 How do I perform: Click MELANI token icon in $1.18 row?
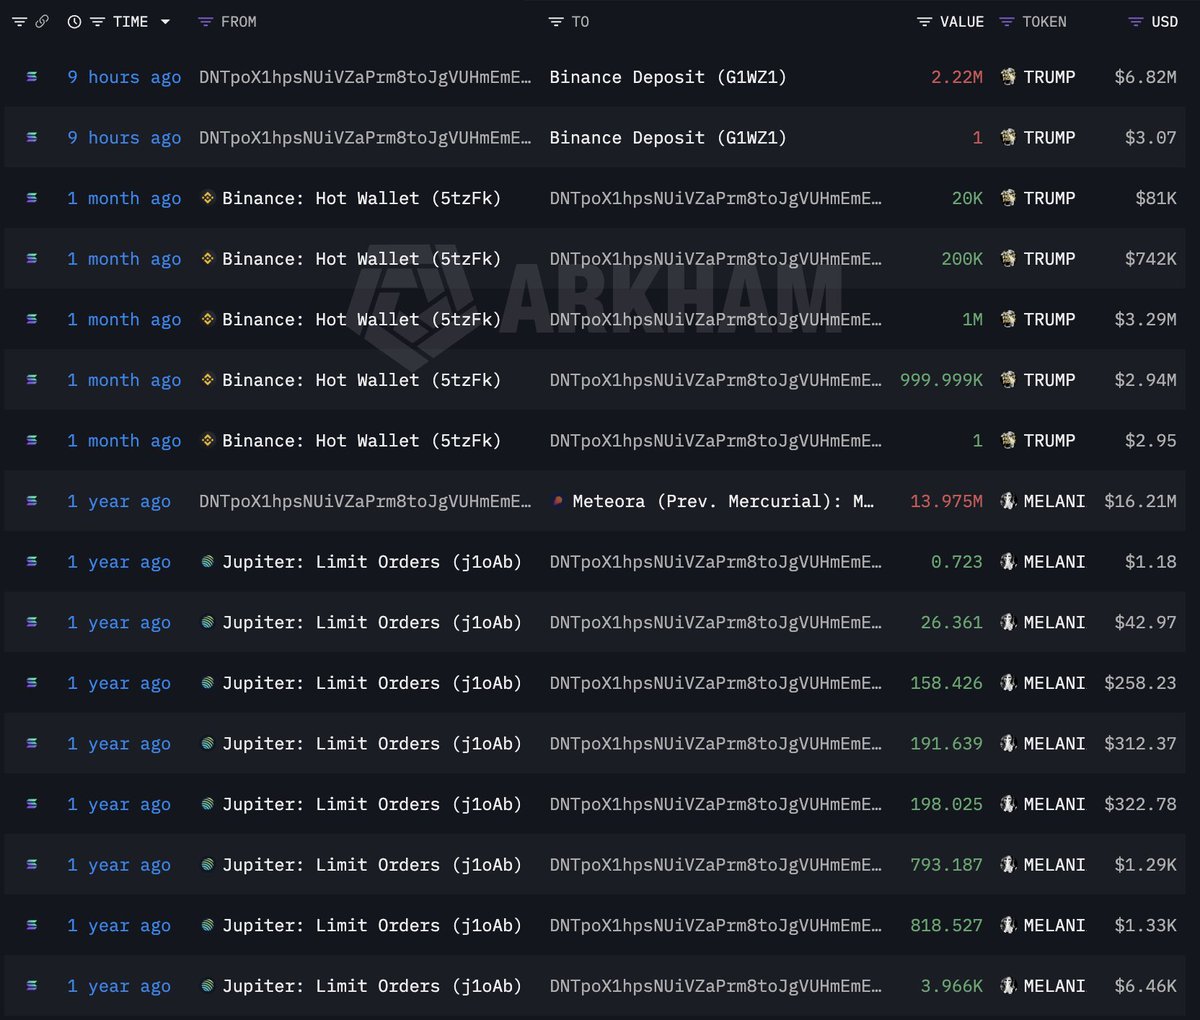click(1008, 562)
